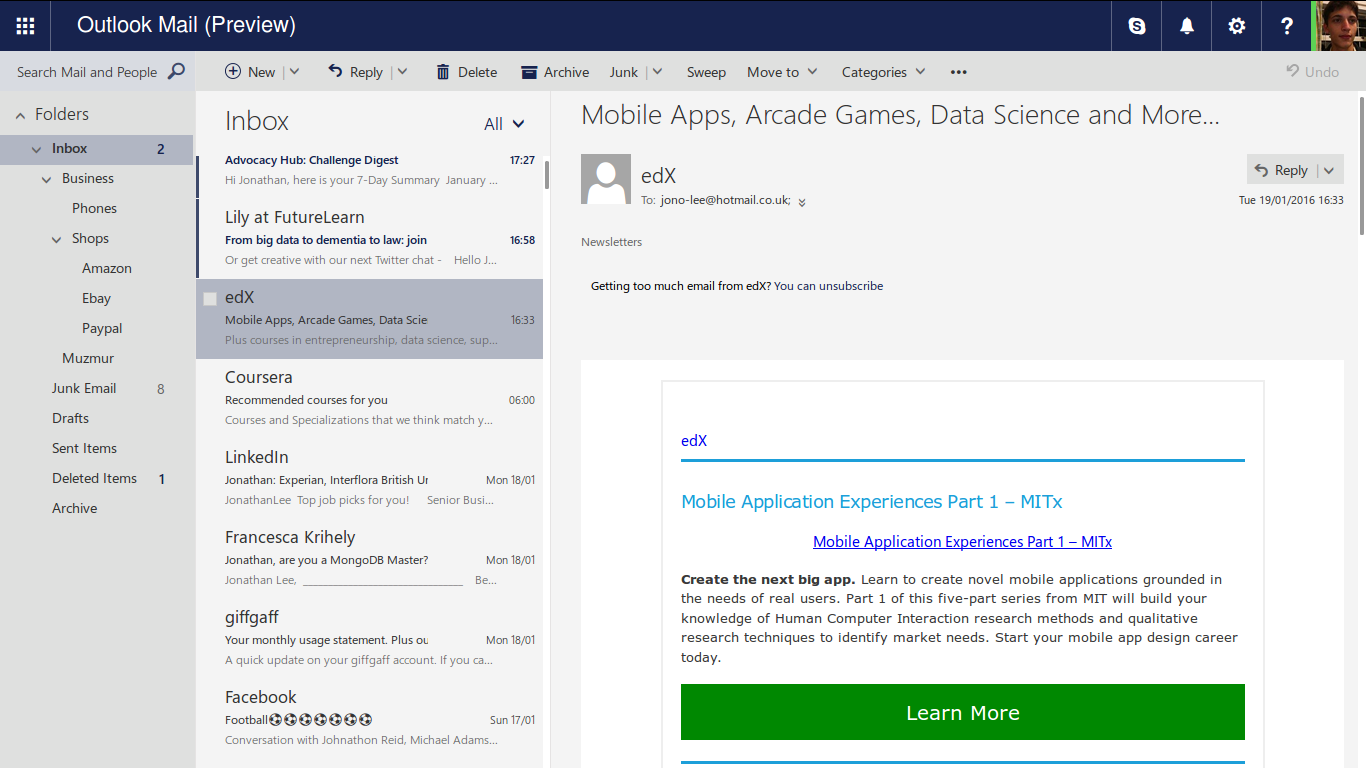The image size is (1366, 768).
Task: Click the edX sender avatar
Action: pyautogui.click(x=606, y=179)
